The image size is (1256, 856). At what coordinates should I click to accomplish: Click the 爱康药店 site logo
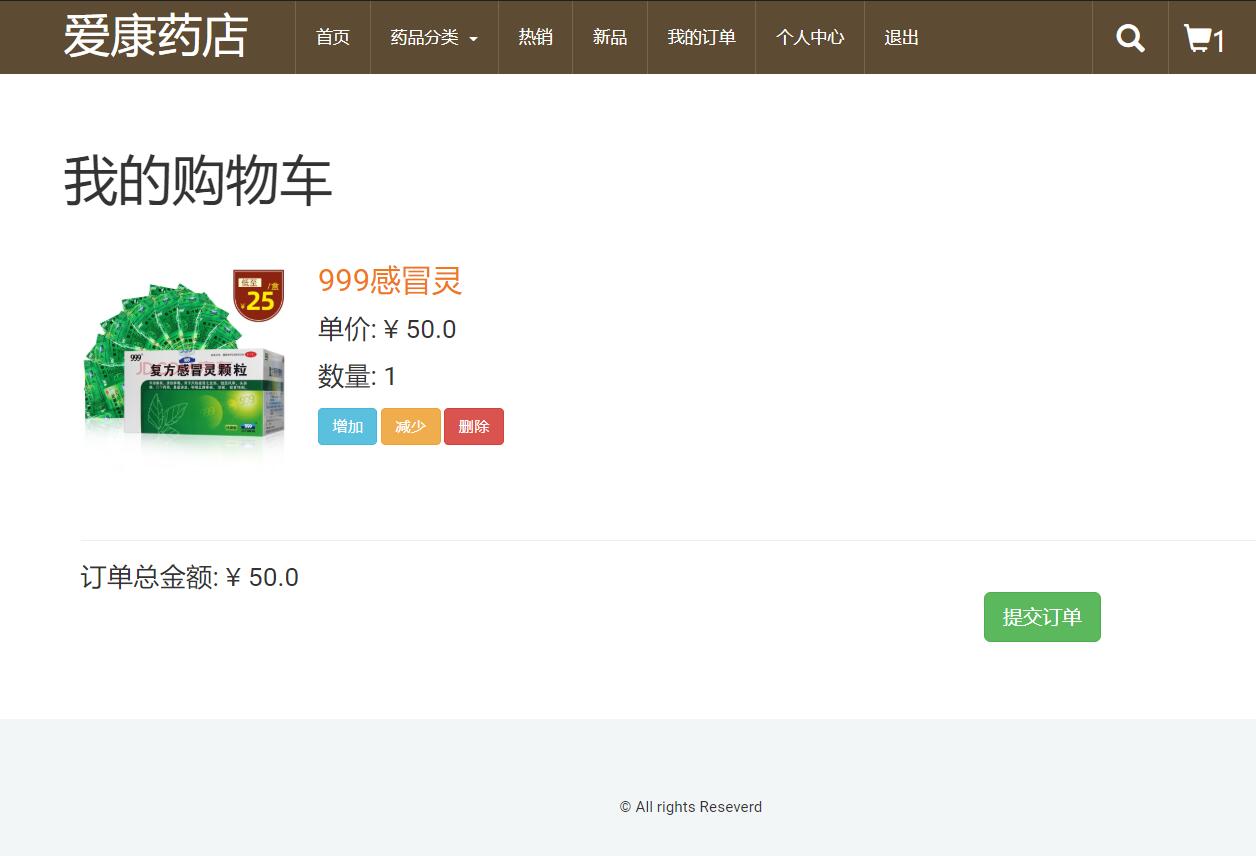pos(155,37)
